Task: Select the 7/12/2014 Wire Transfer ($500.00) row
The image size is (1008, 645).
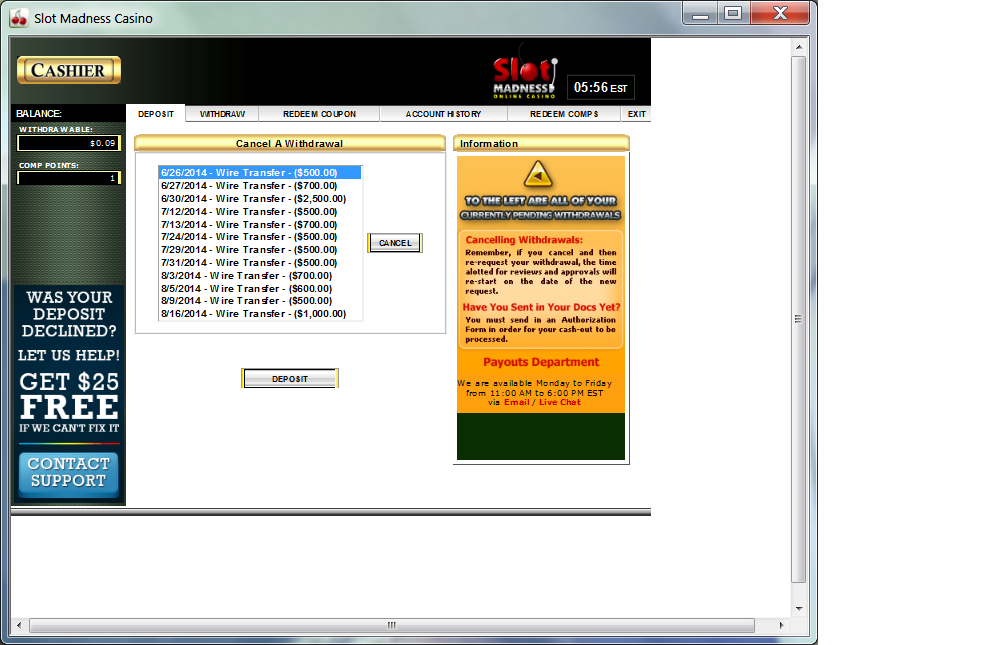Action: point(260,212)
